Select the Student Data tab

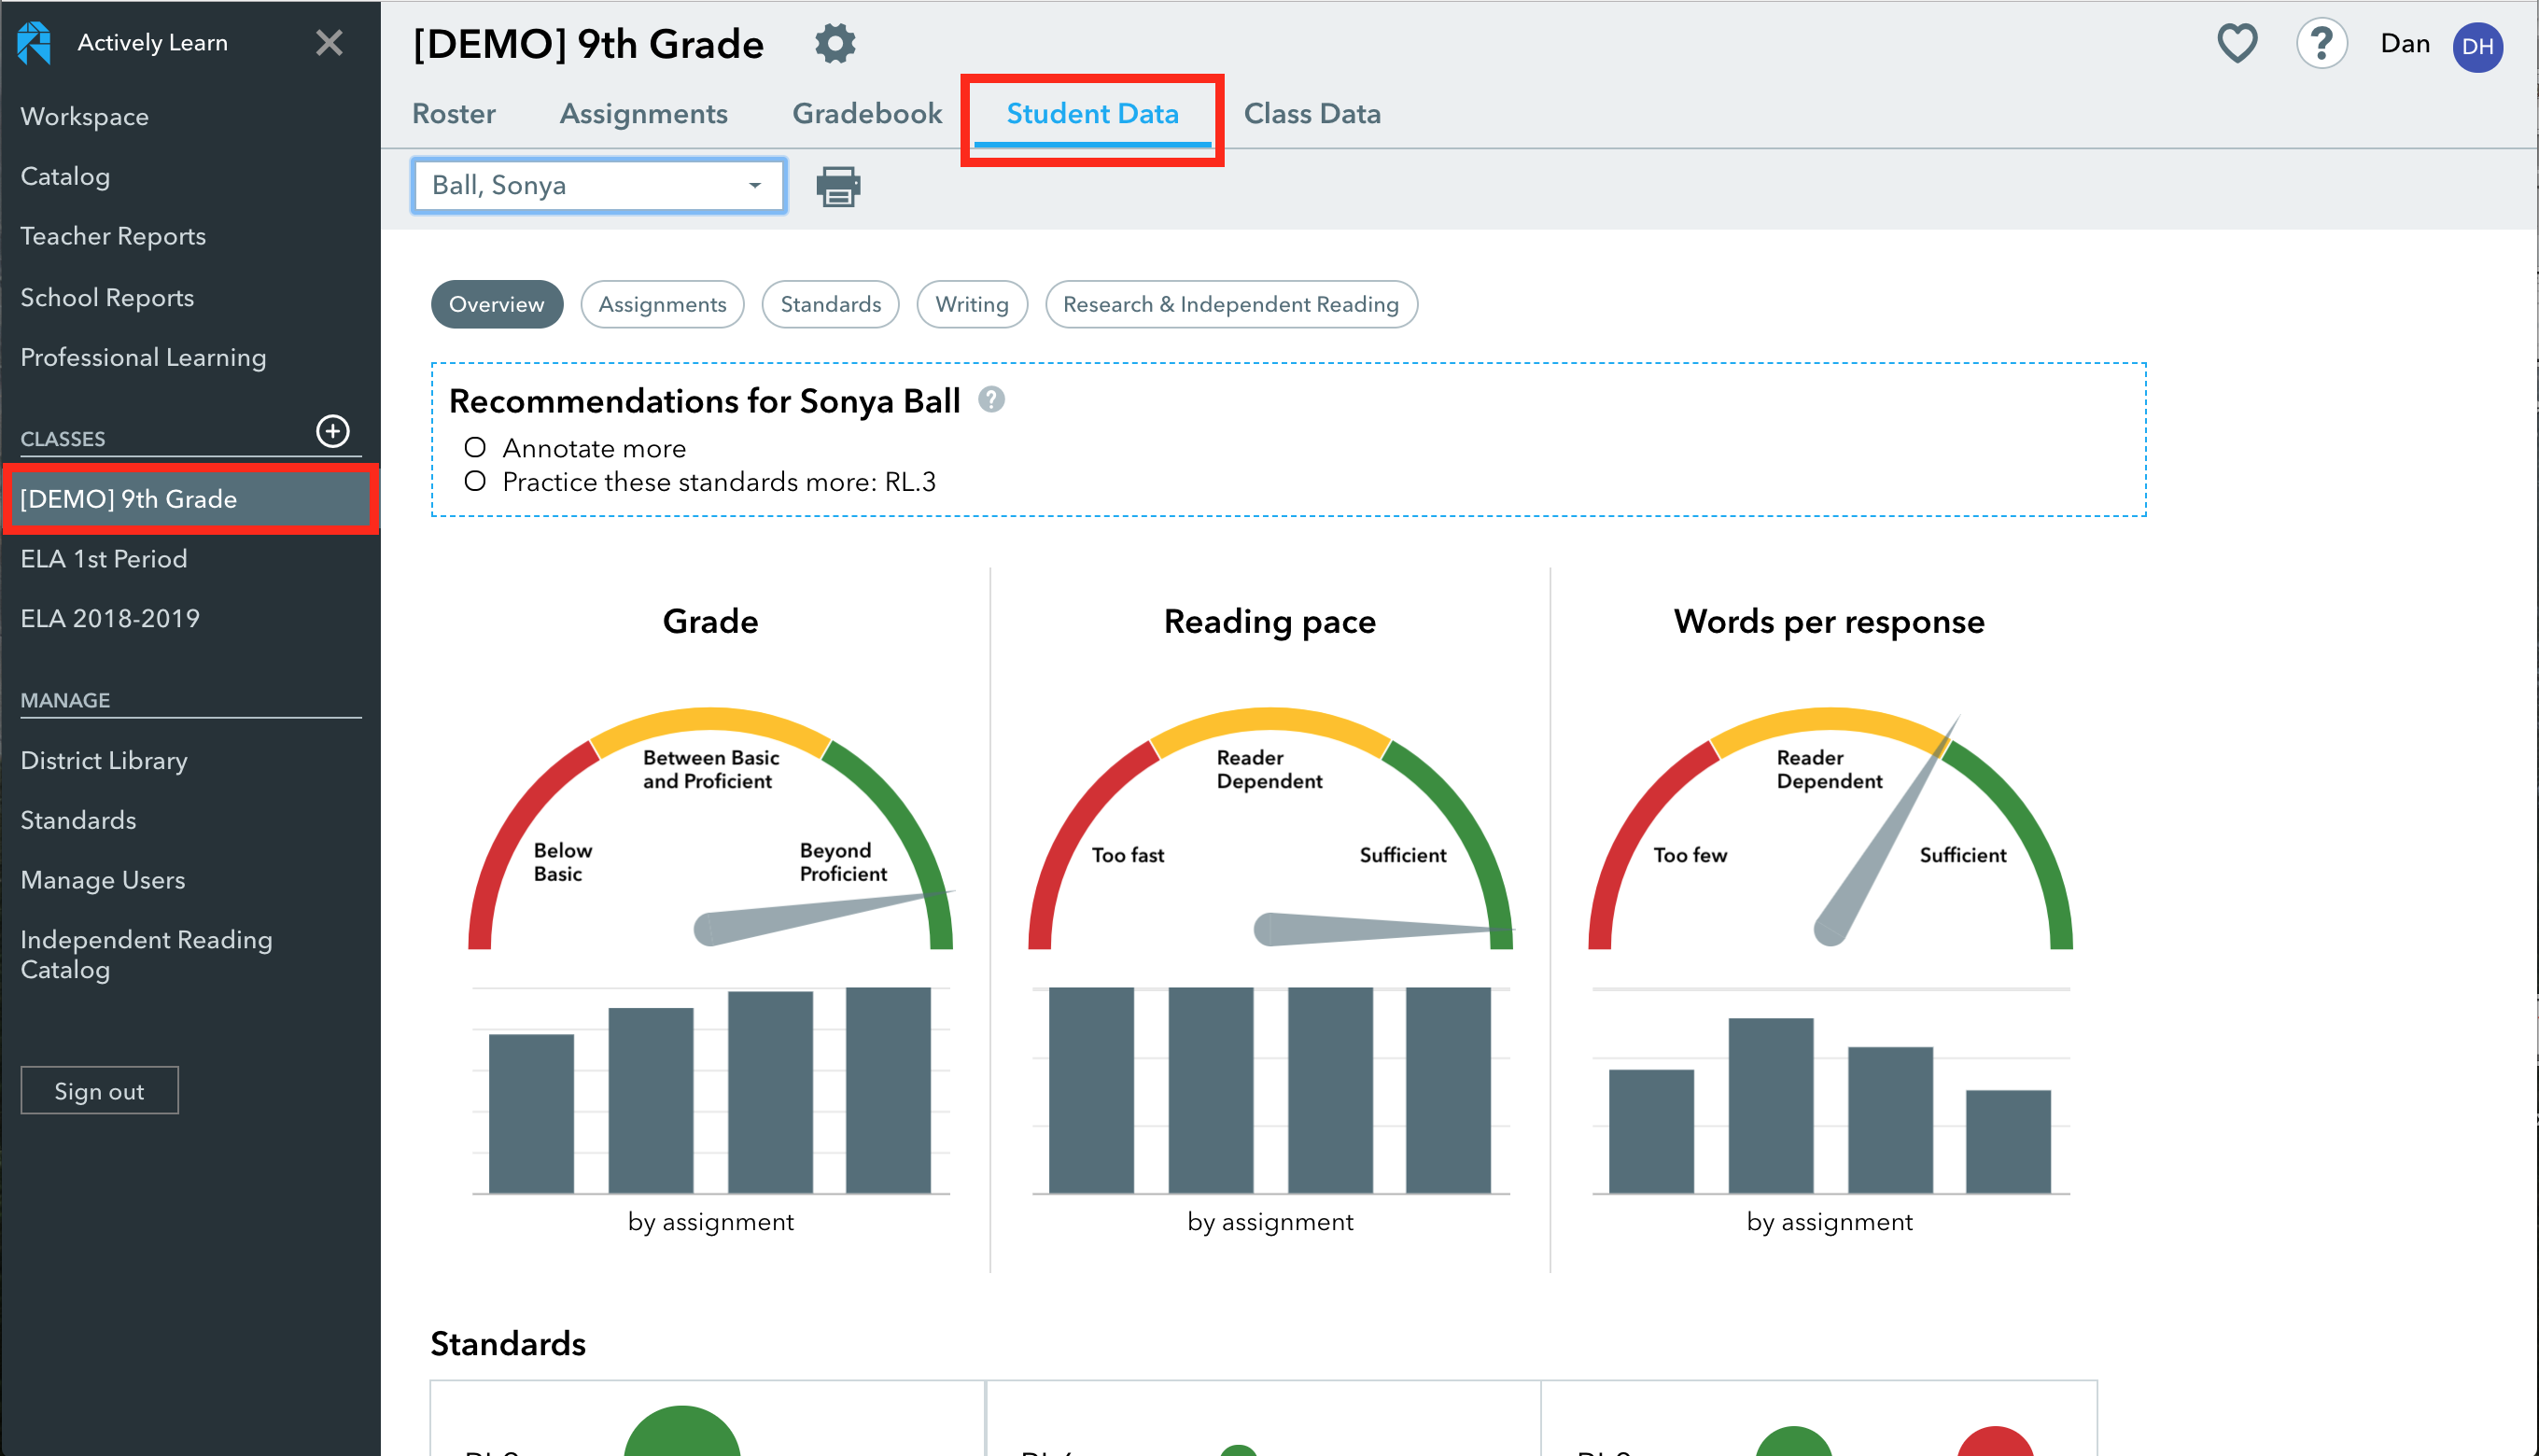(x=1092, y=114)
